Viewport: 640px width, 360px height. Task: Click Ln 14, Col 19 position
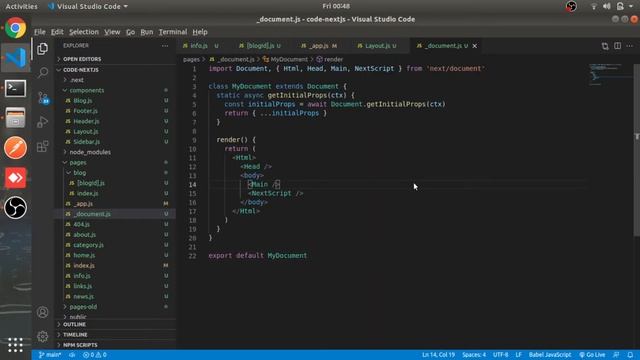(x=438, y=355)
